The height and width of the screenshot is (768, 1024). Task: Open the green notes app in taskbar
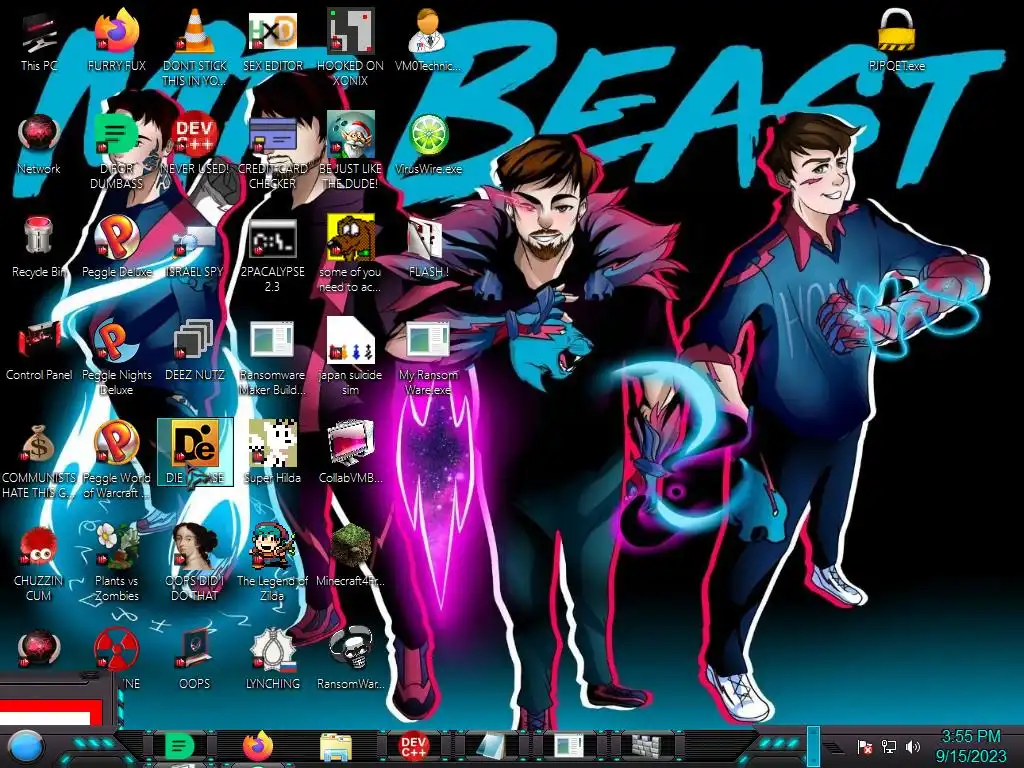179,746
